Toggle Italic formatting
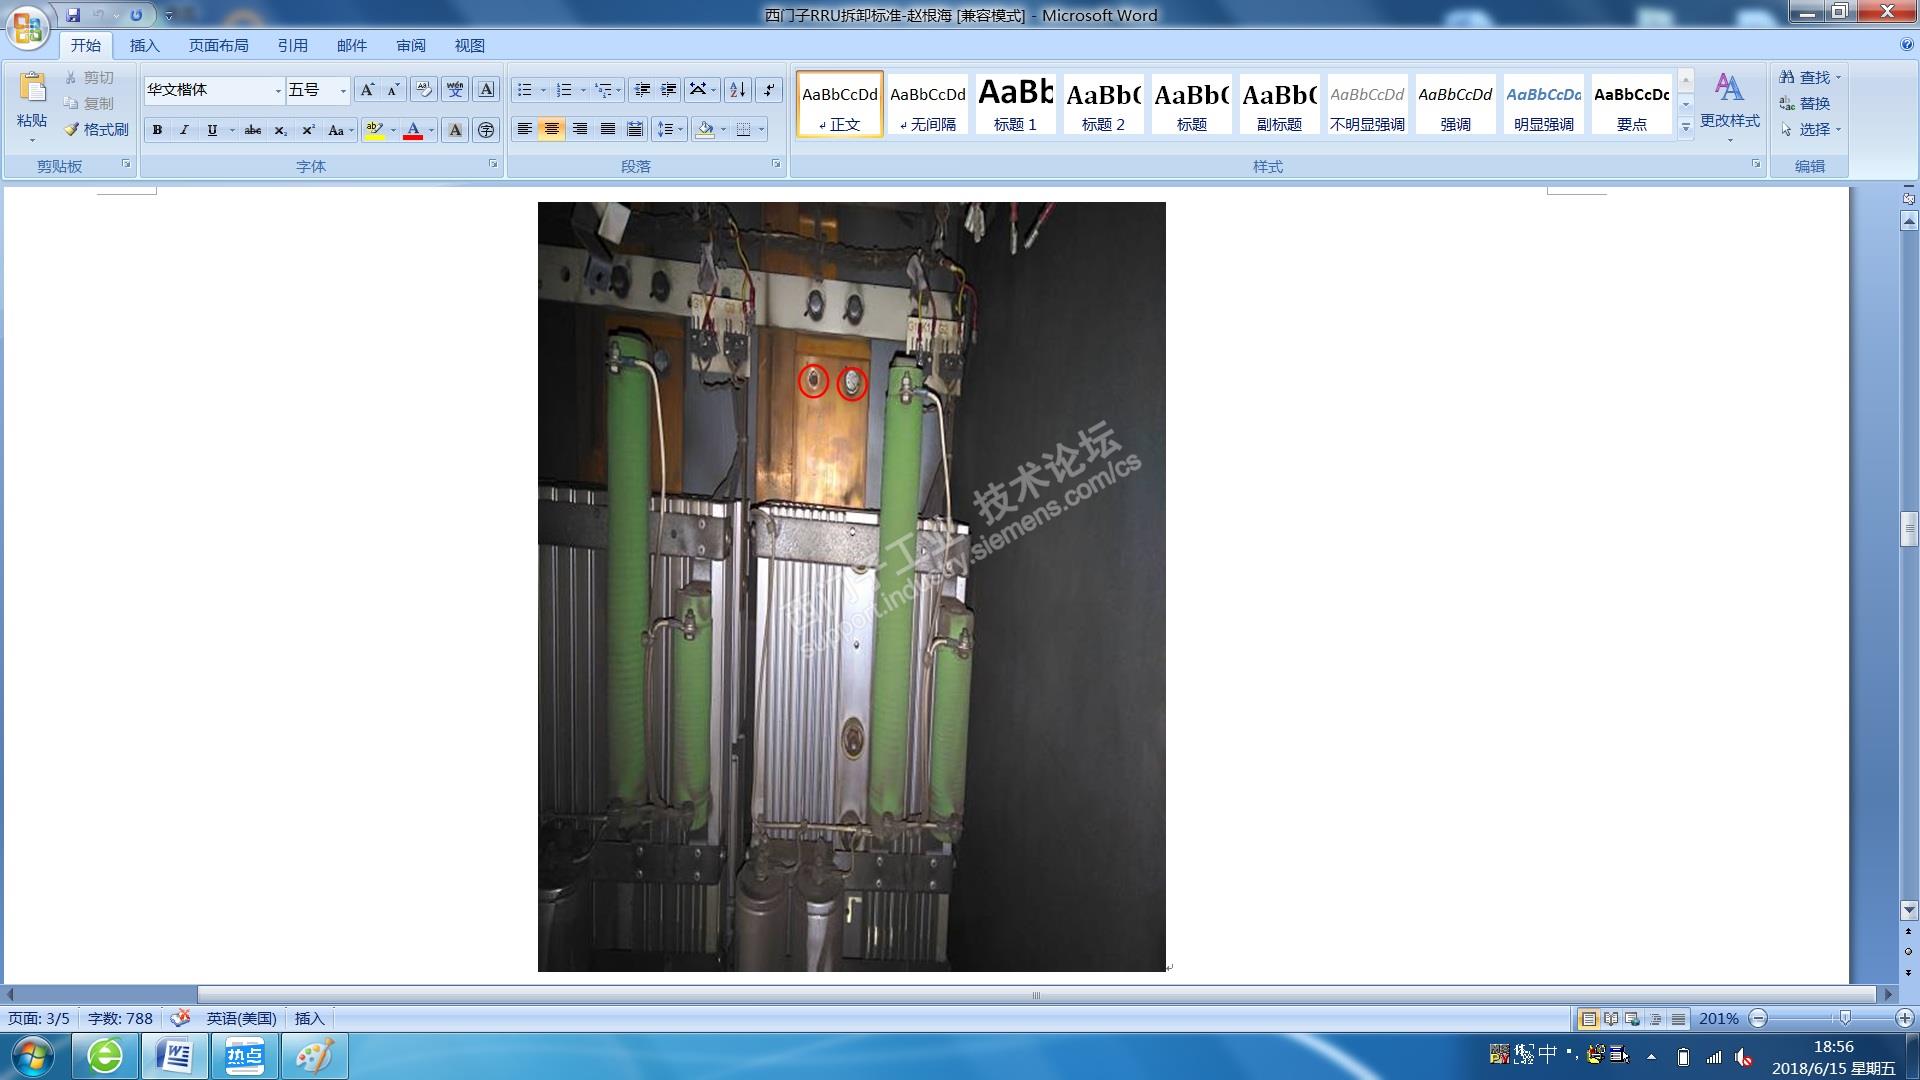 pyautogui.click(x=184, y=130)
